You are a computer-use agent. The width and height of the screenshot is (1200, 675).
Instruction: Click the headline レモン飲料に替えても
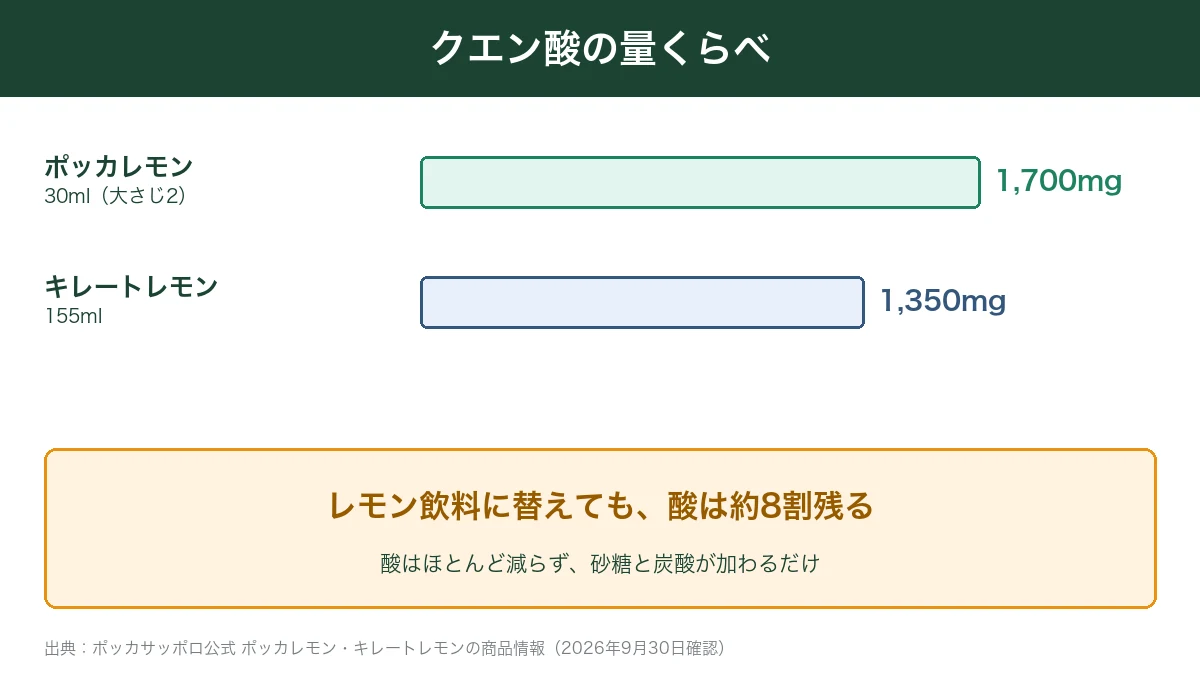pyautogui.click(x=467, y=506)
